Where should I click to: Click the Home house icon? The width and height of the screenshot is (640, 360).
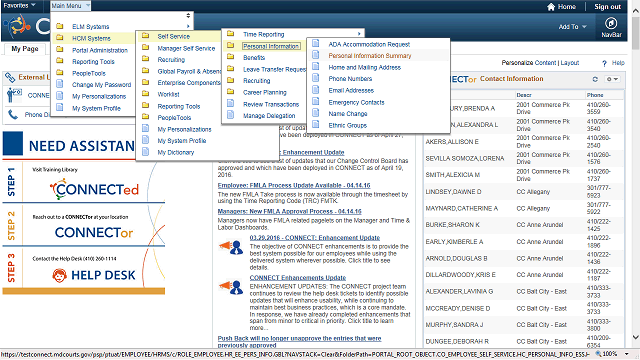coord(551,7)
